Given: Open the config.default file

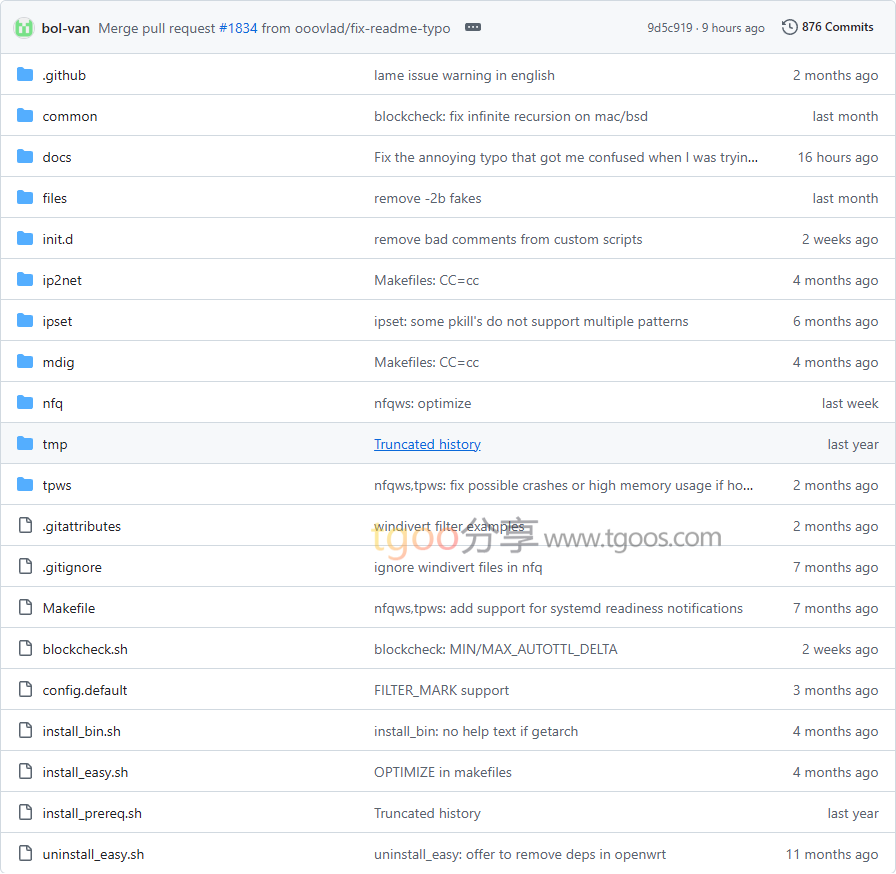Looking at the screenshot, I should 85,690.
